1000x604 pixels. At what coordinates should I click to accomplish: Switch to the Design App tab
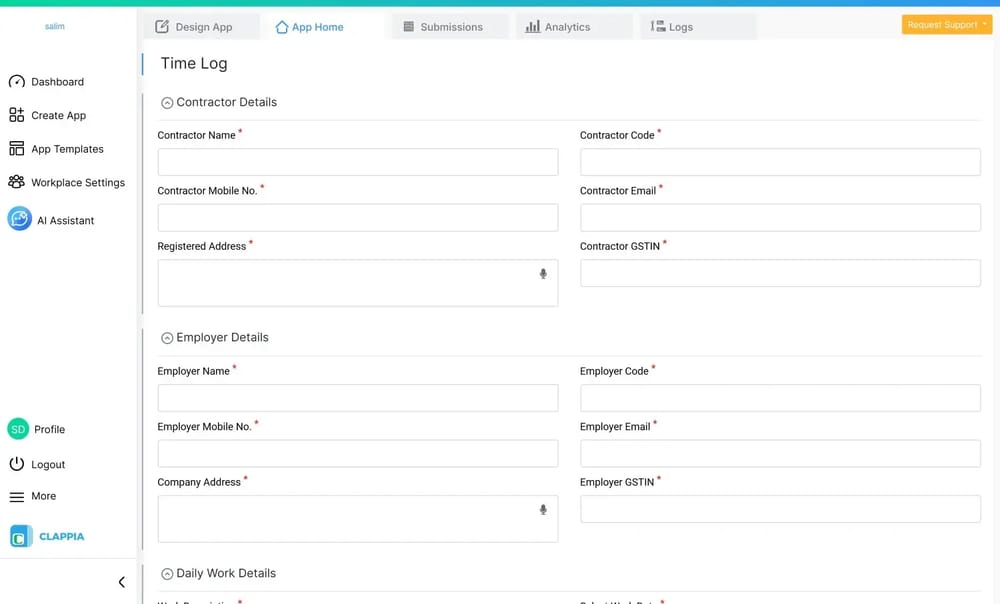(200, 26)
